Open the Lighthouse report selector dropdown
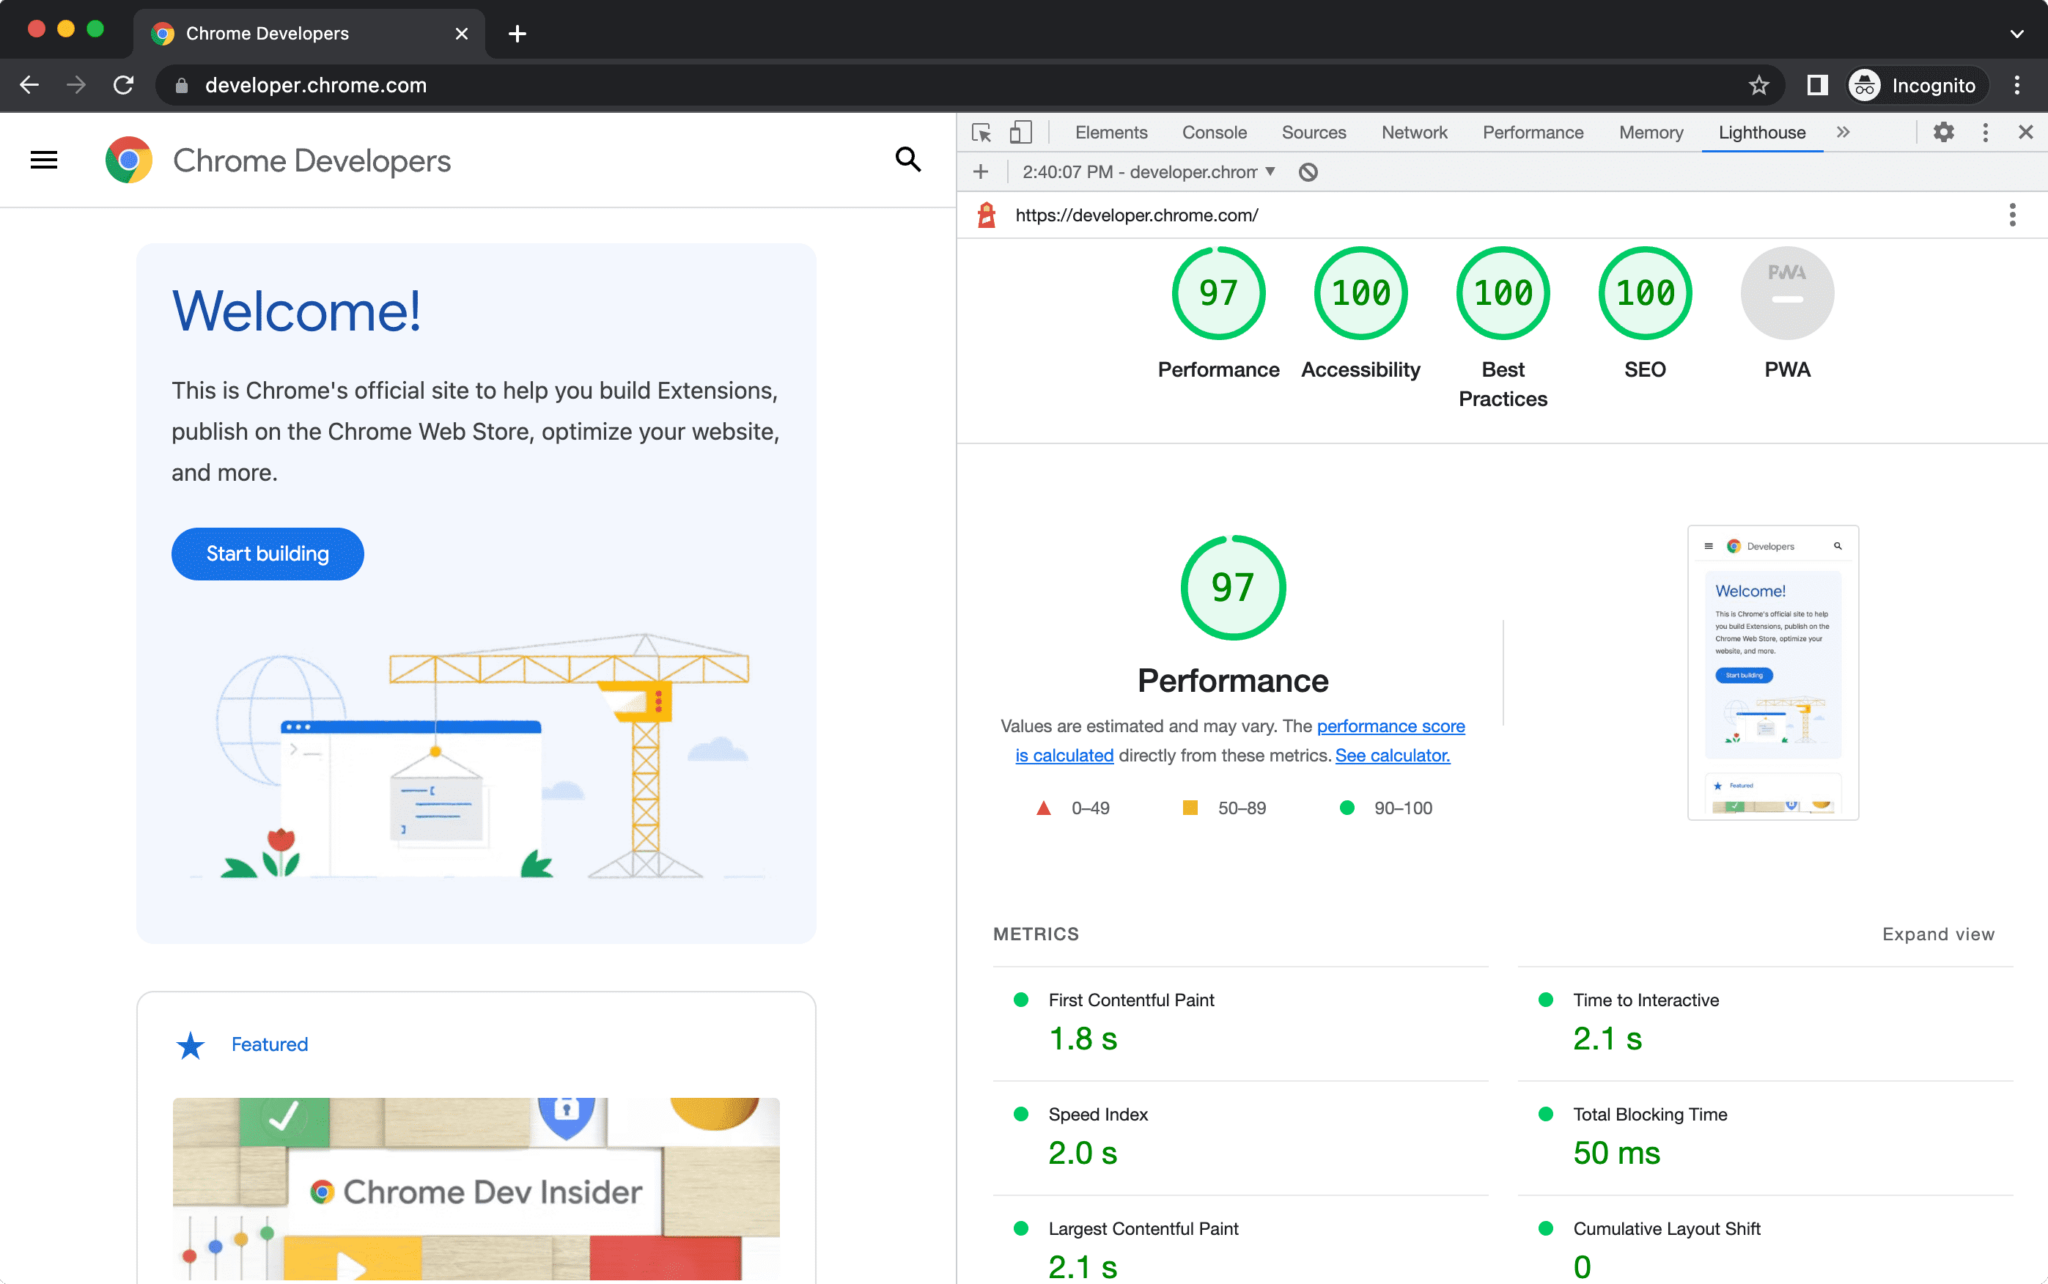The image size is (2048, 1284). pyautogui.click(x=1146, y=171)
